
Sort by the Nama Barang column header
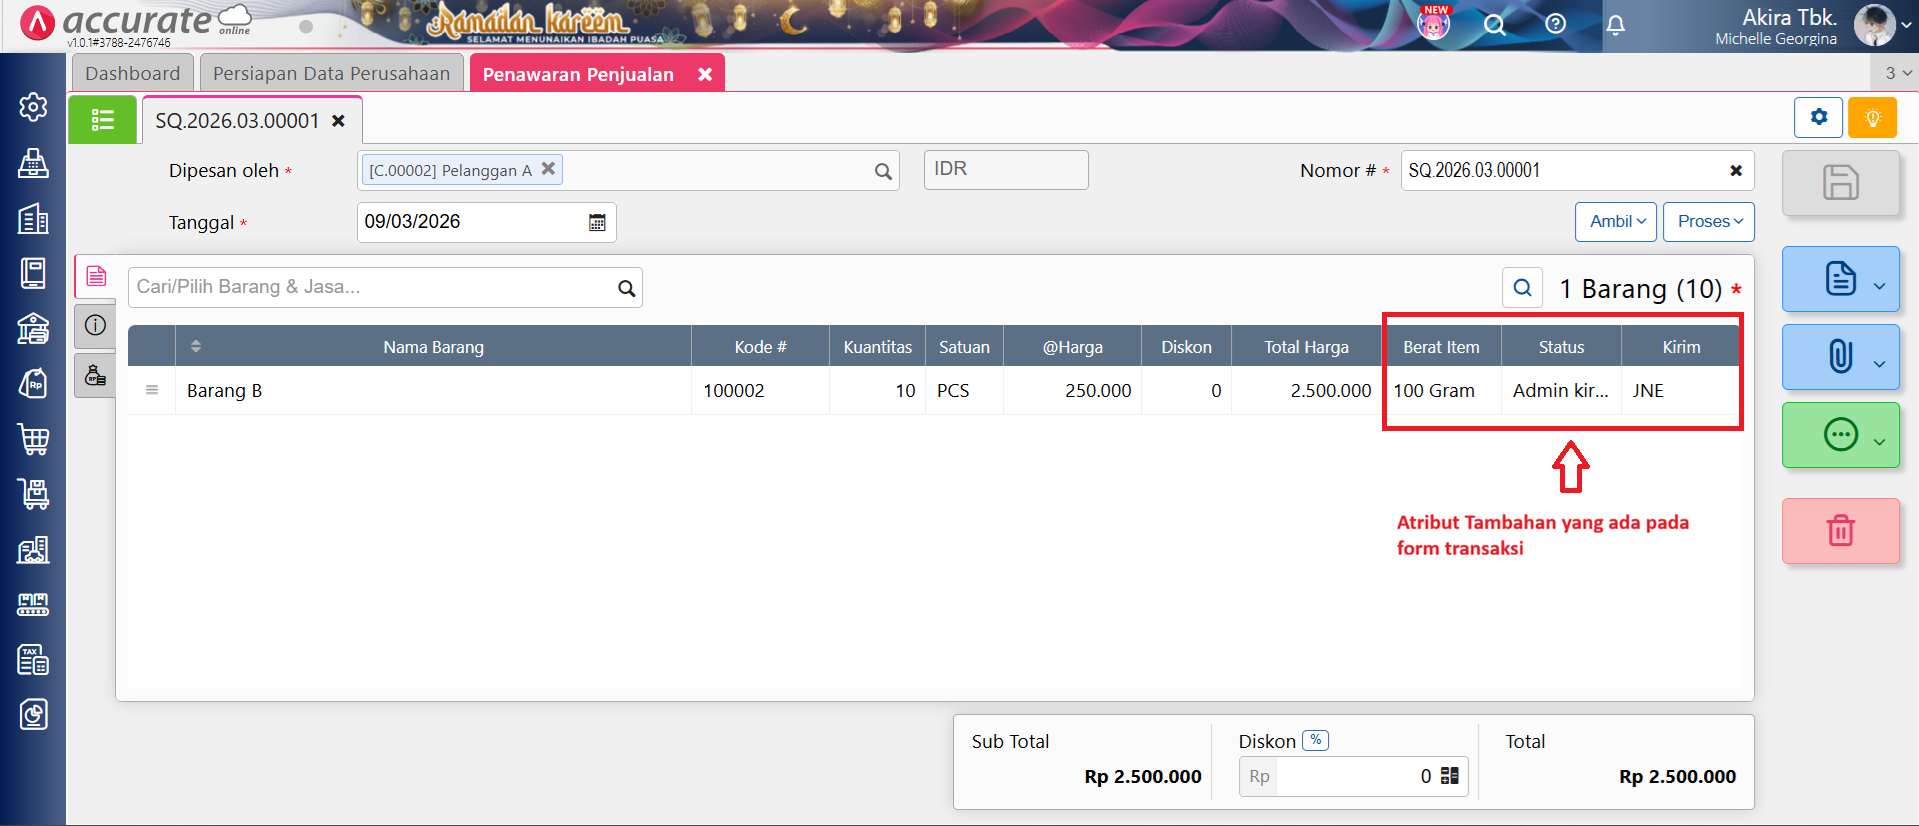(433, 347)
